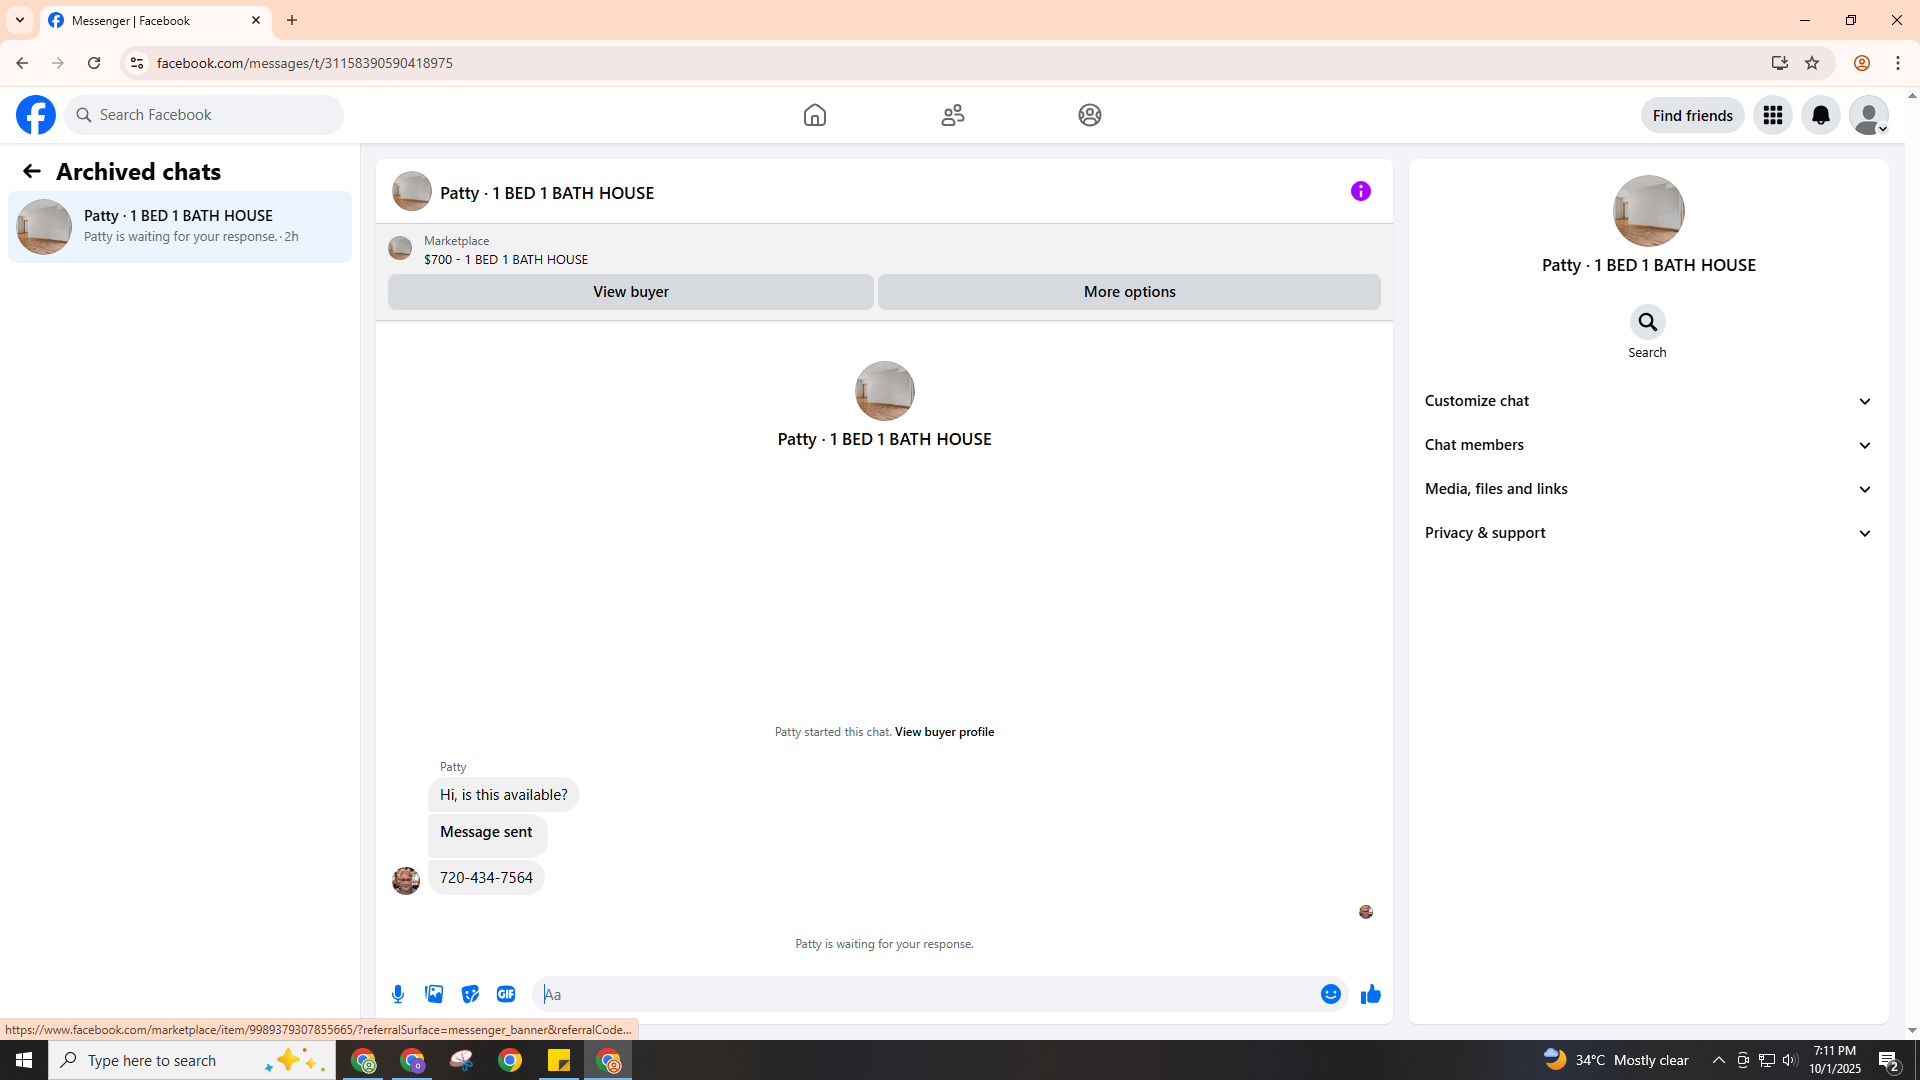
Task: Click the "Hi, is this available?" message
Action: [x=504, y=795]
